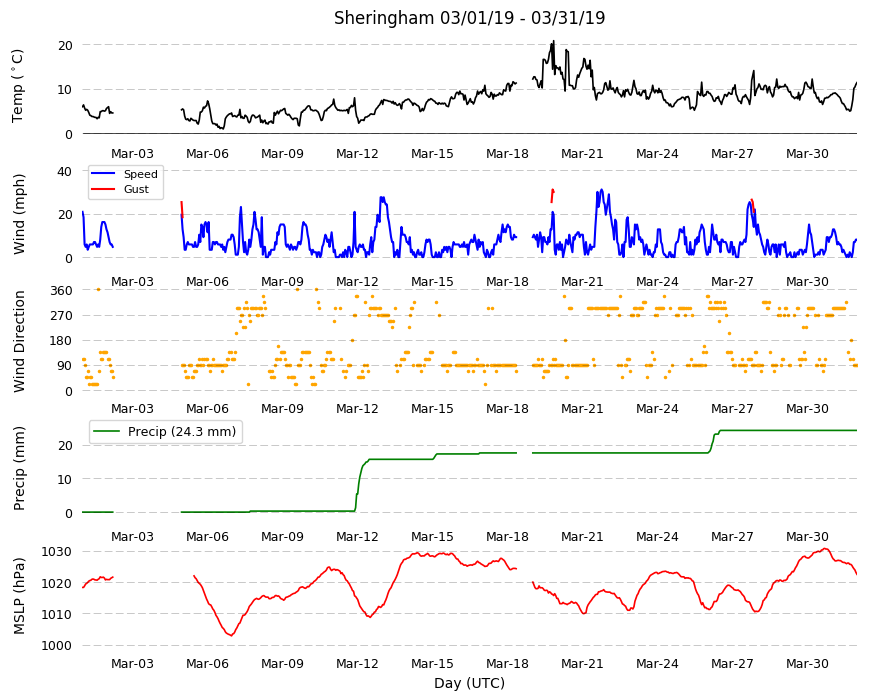
Task: Click the Precip (24.3 mm) legend label
Action: tap(181, 432)
